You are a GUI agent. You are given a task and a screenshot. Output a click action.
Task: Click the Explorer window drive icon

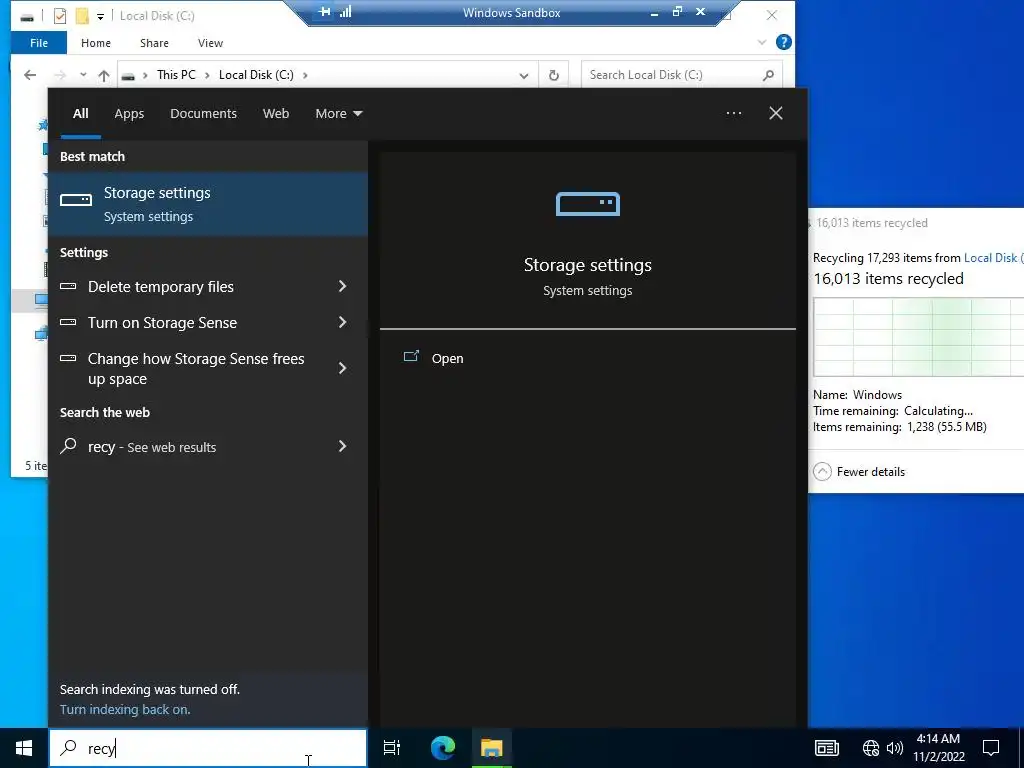tap(27, 16)
